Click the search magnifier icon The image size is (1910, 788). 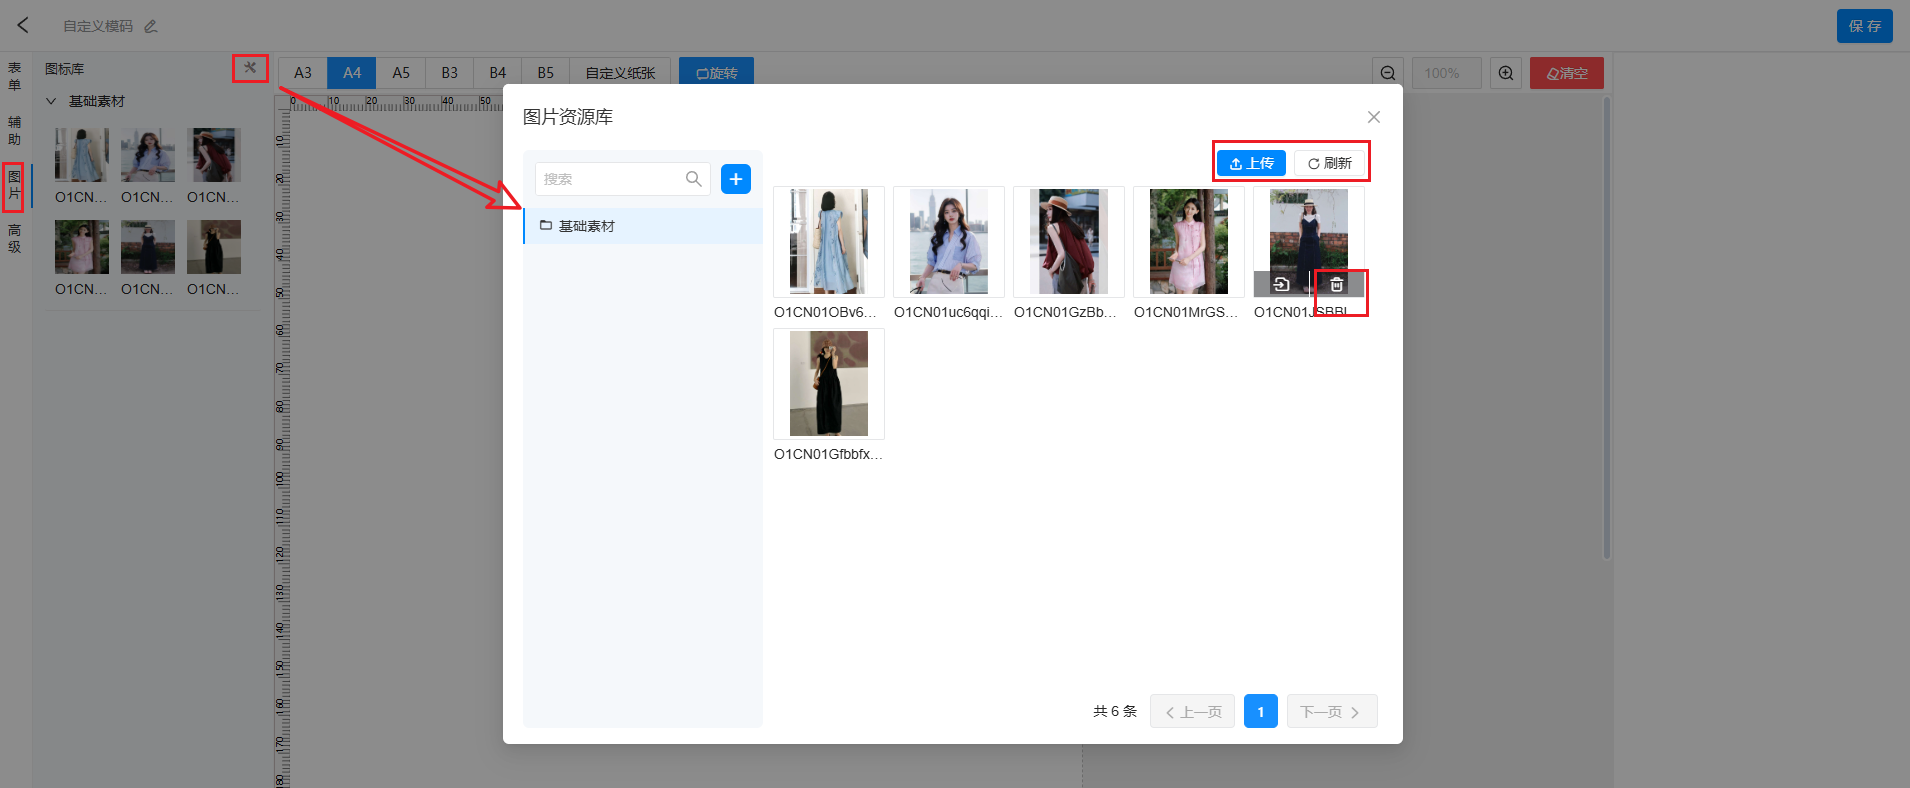click(x=693, y=179)
